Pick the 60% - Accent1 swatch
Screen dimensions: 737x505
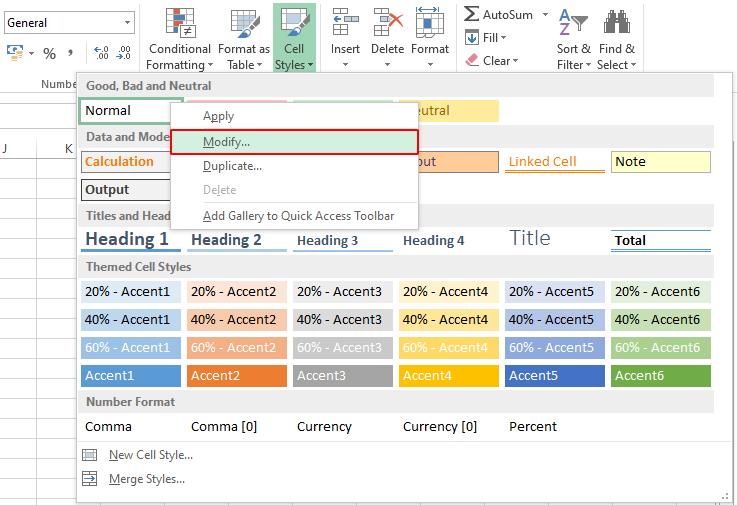[x=131, y=348]
